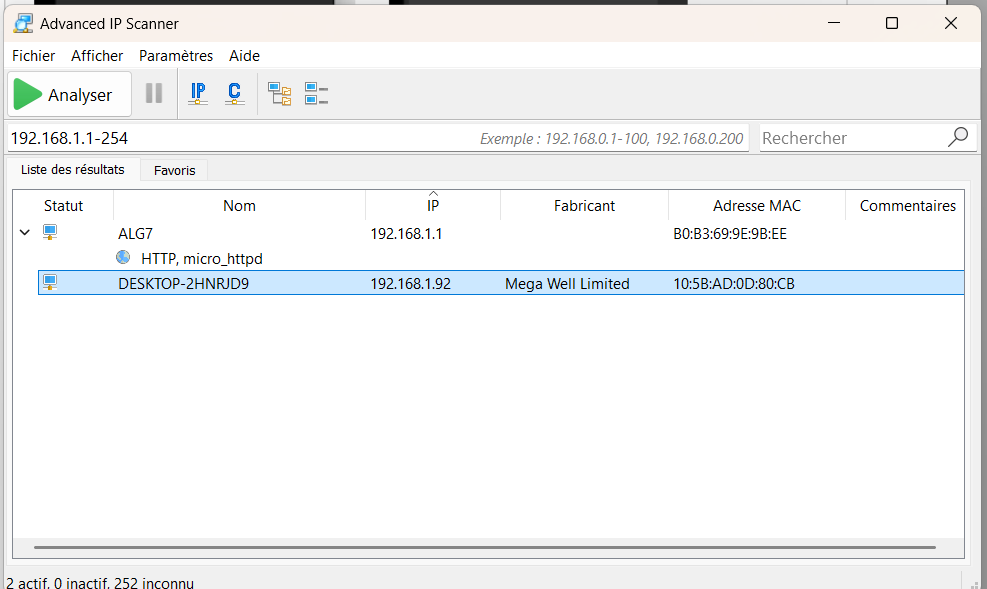Collapse the ALG7 device row
The image size is (987, 589).
point(24,233)
